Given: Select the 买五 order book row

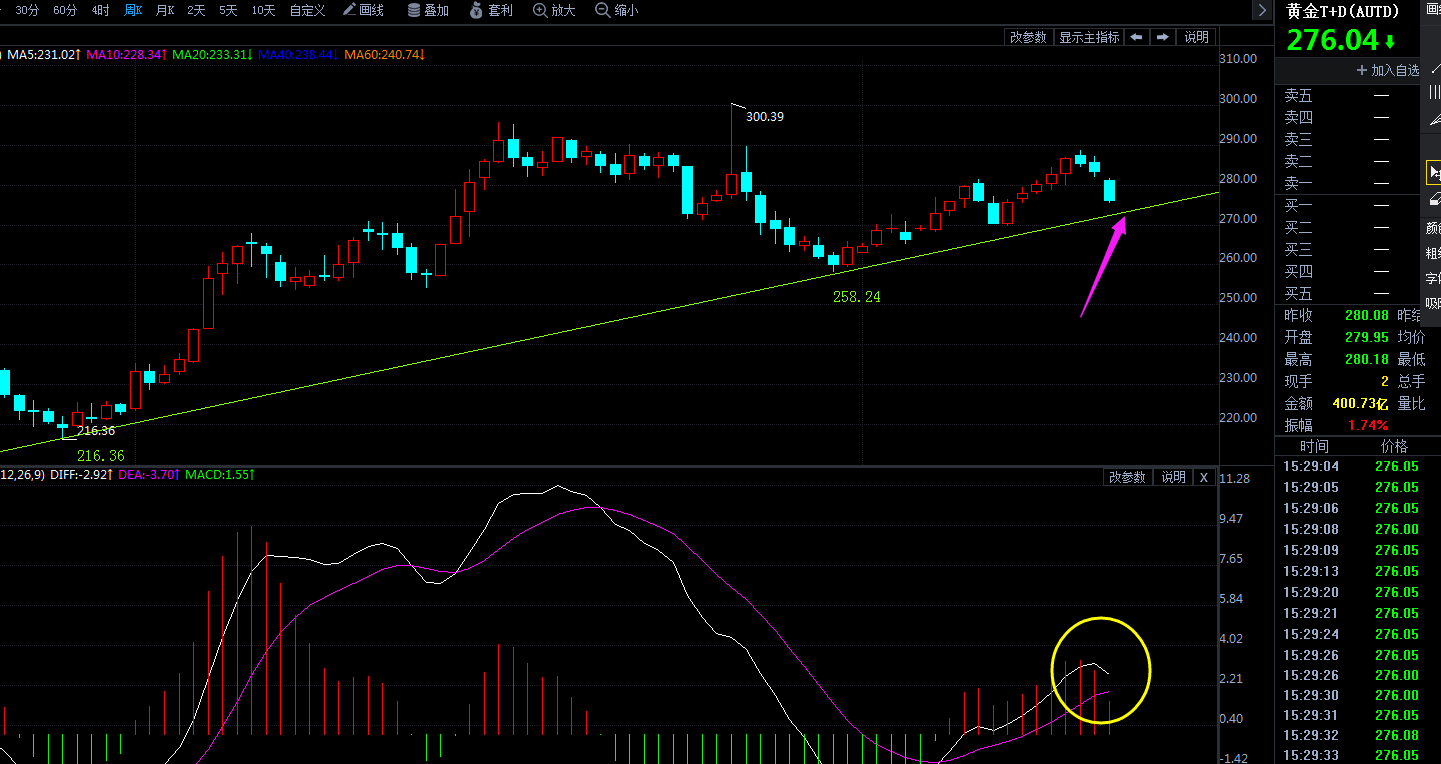Looking at the screenshot, I should (1347, 294).
